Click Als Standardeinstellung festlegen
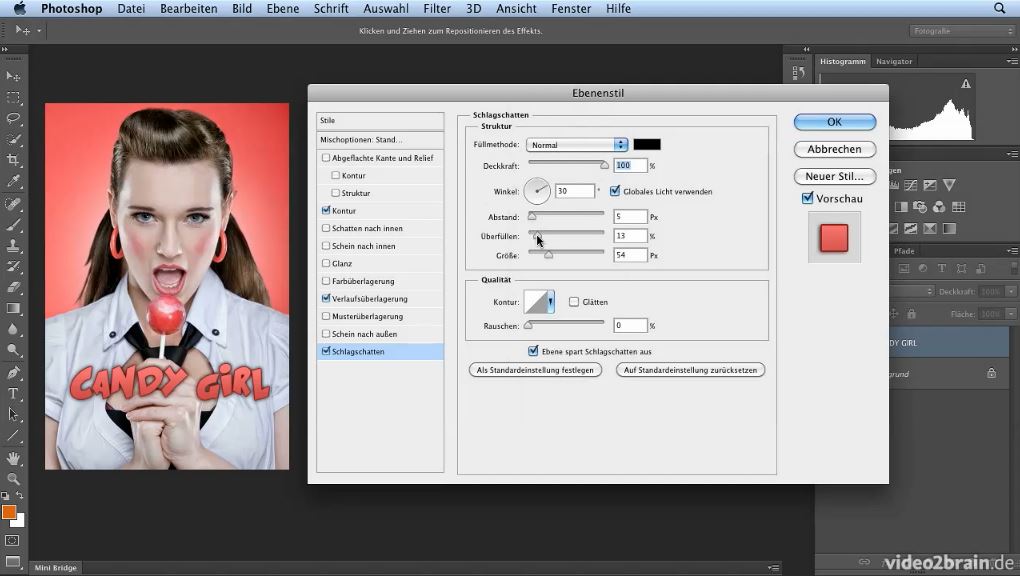This screenshot has width=1020, height=576. [x=535, y=370]
